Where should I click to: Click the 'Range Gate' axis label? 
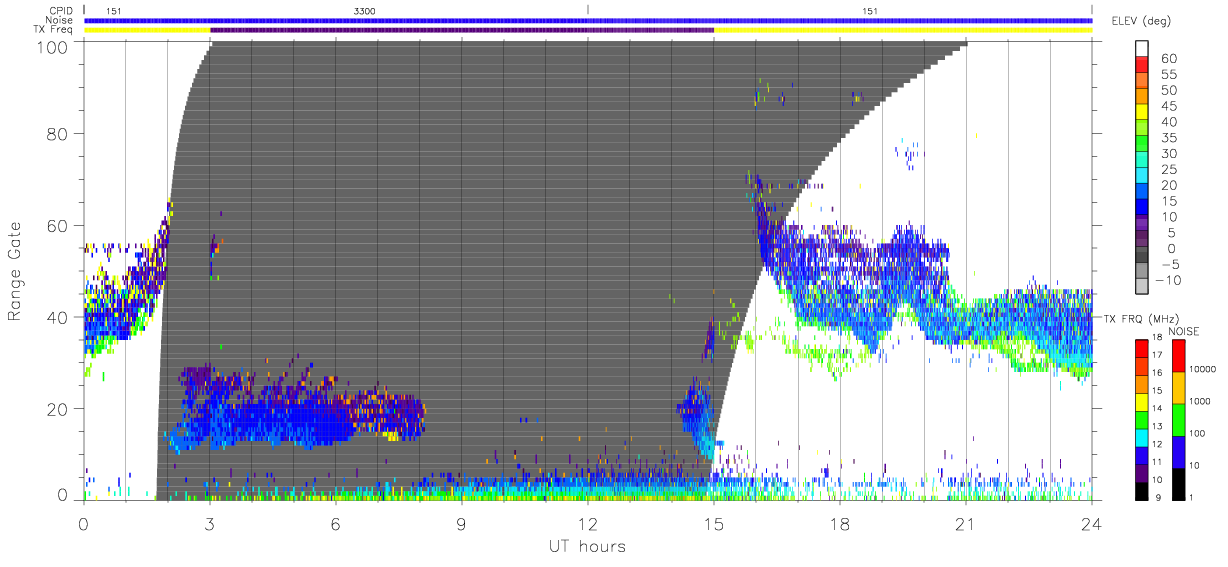click(15, 270)
